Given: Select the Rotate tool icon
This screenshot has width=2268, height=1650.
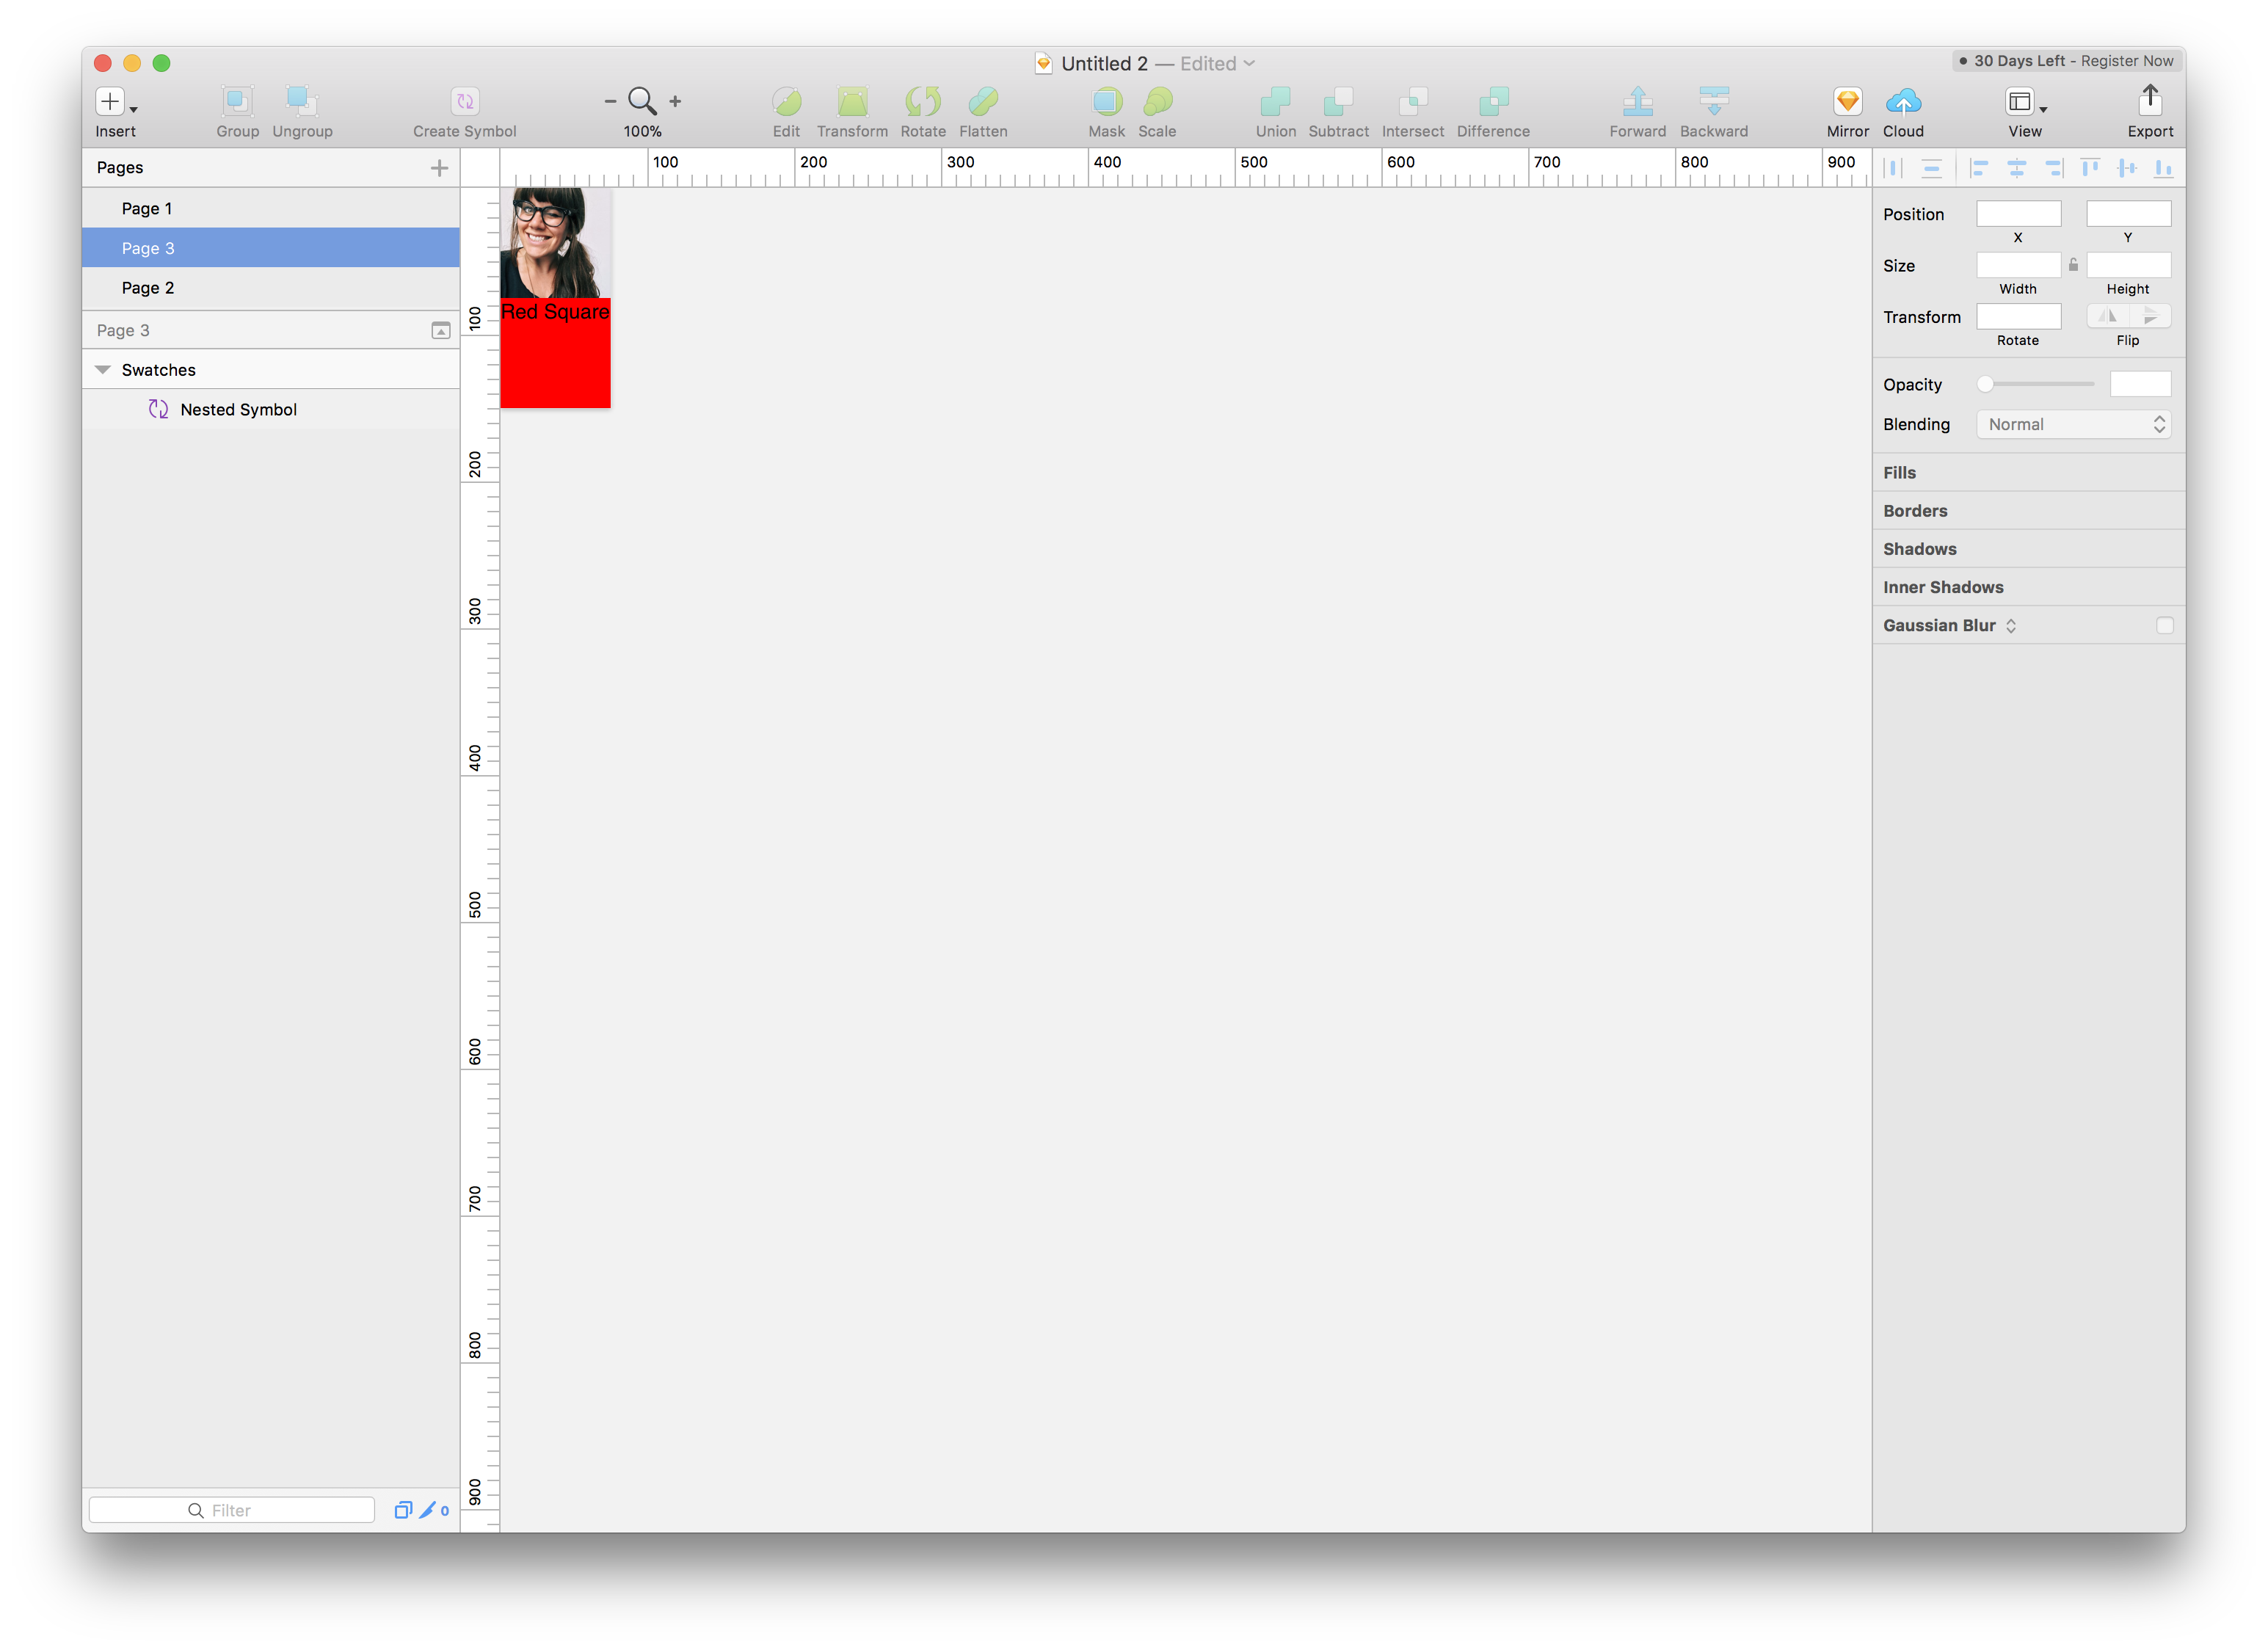Looking at the screenshot, I should tap(923, 101).
